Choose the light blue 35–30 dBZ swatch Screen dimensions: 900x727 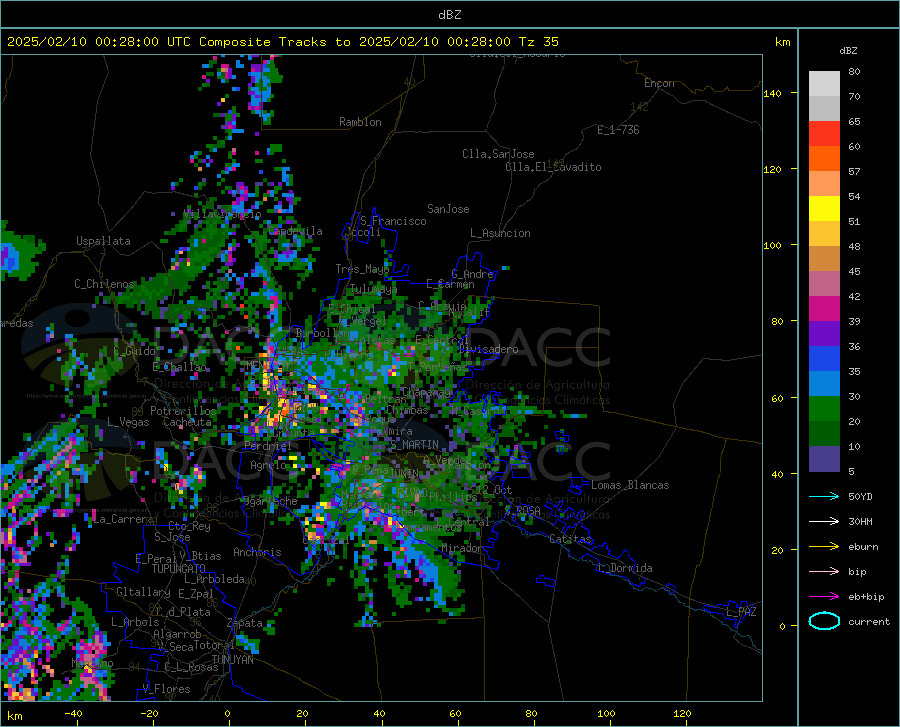coord(824,384)
